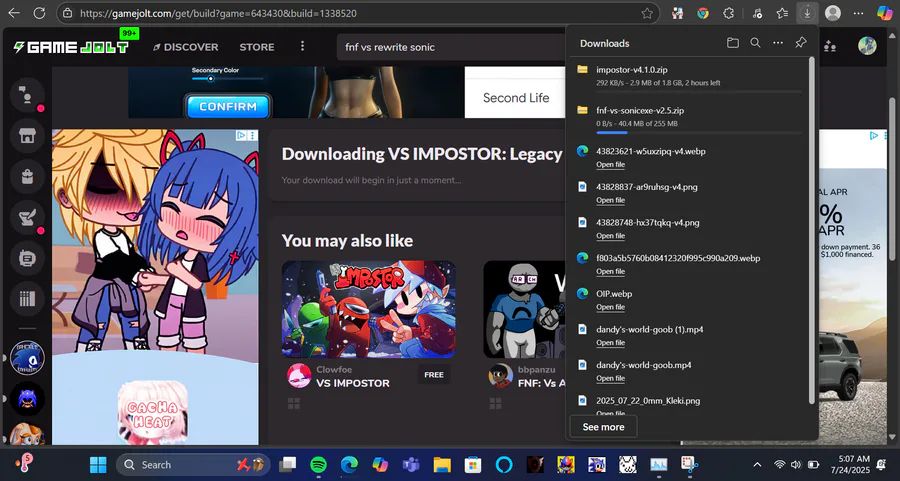
Task: Open Game Jolt user avatar menu
Action: (867, 46)
